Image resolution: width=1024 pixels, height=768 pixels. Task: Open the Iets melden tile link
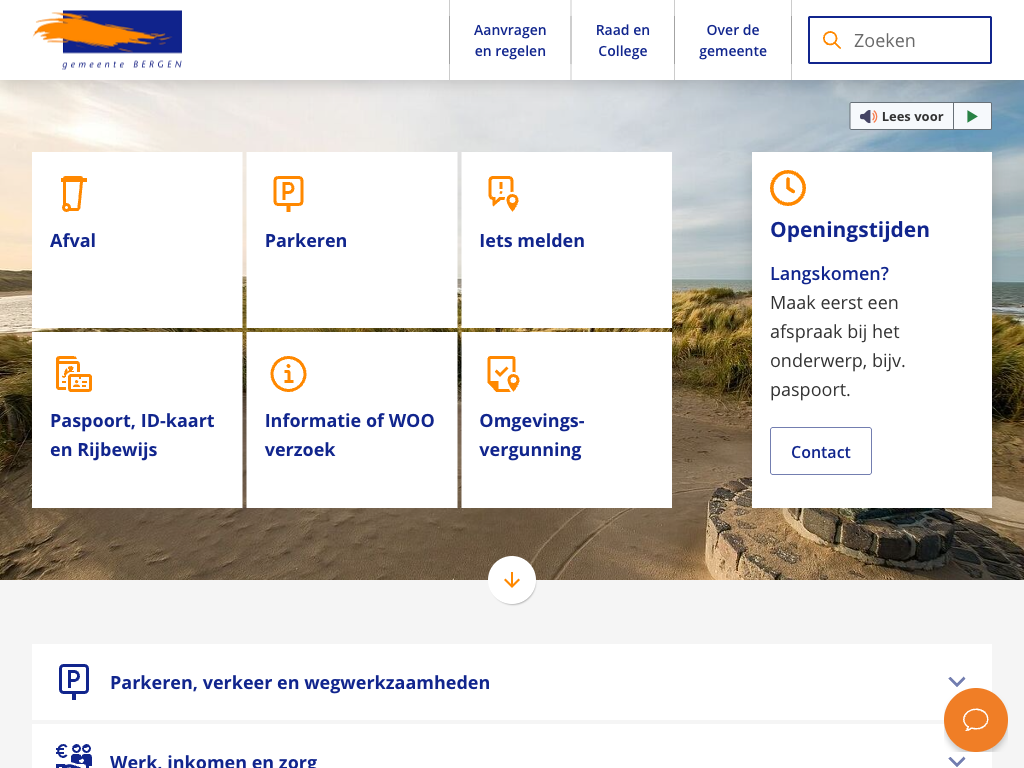pos(567,240)
